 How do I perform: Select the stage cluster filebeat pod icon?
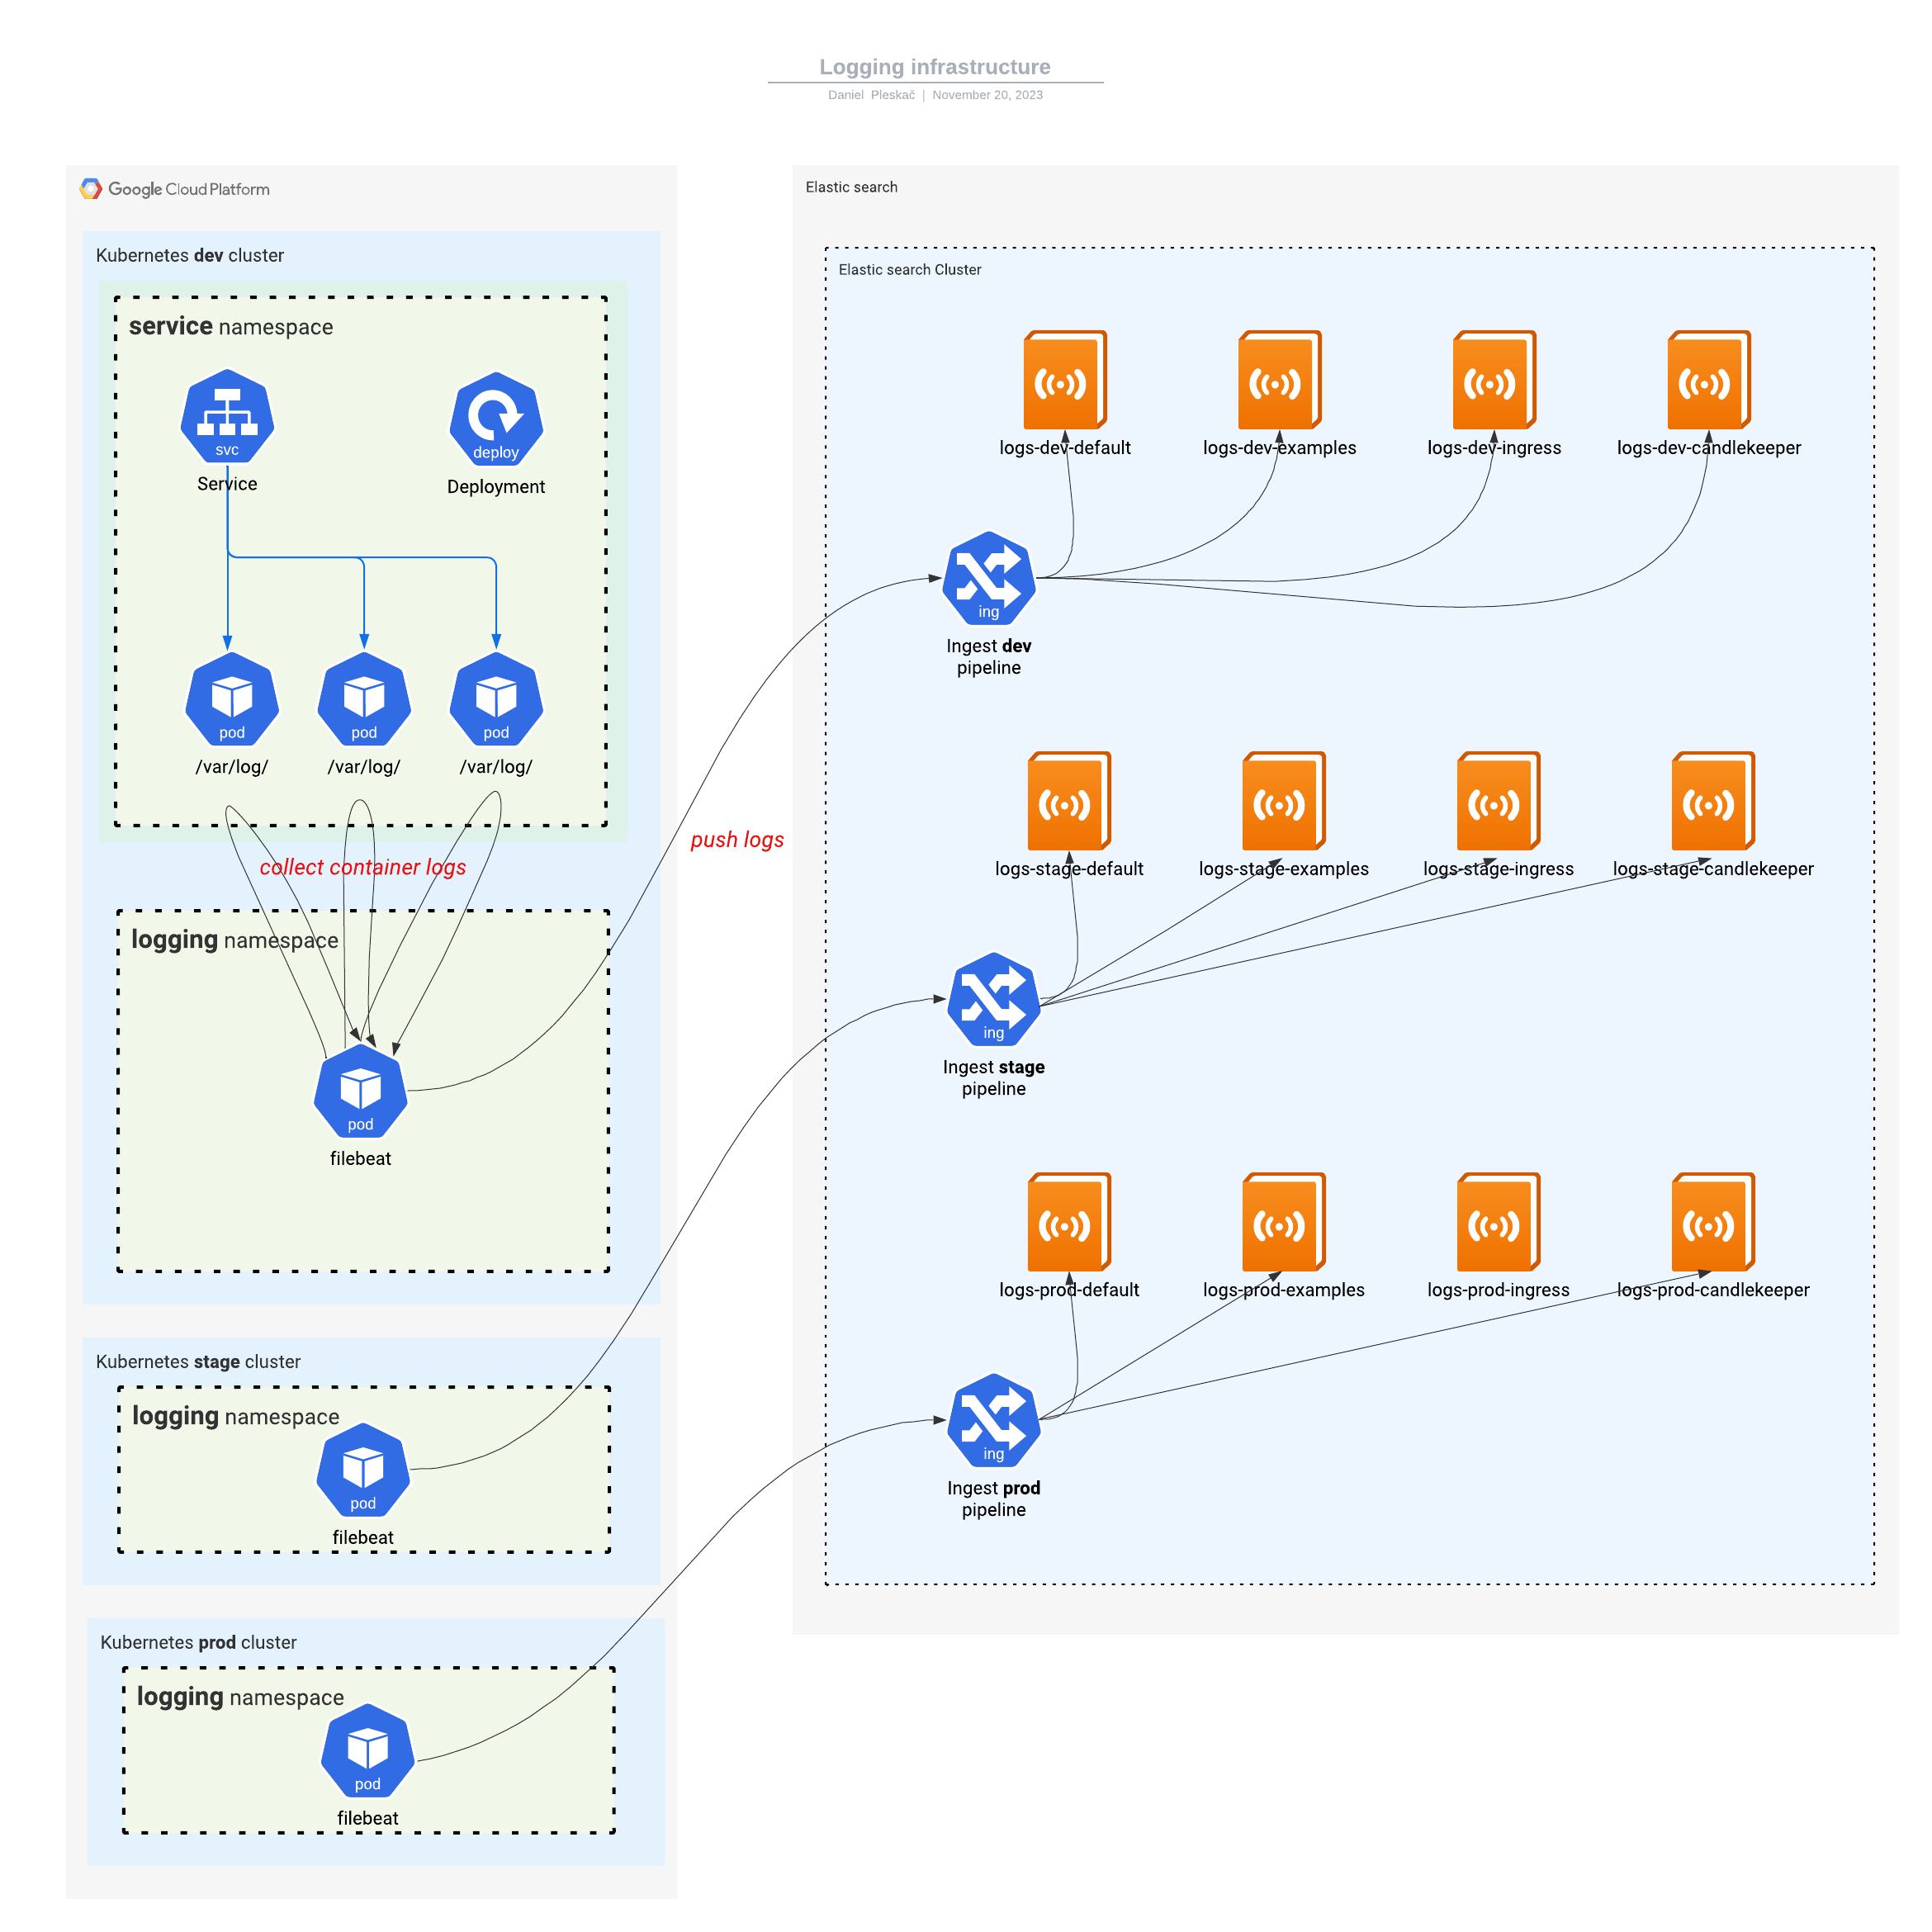363,1470
